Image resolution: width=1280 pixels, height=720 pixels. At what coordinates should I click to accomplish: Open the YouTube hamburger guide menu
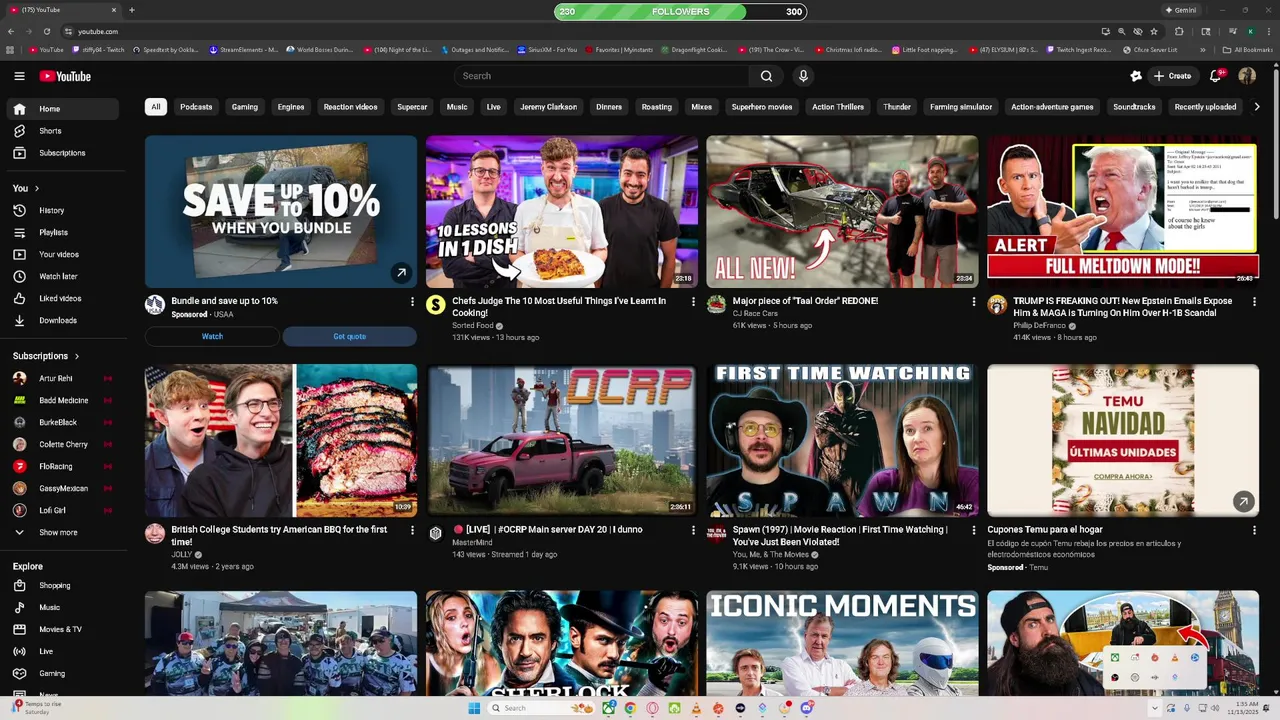(19, 76)
